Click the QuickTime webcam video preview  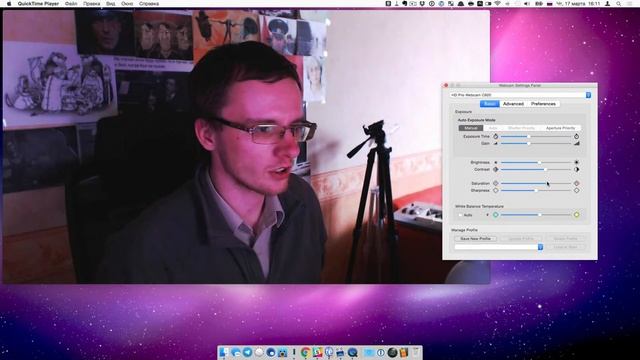tap(246, 146)
